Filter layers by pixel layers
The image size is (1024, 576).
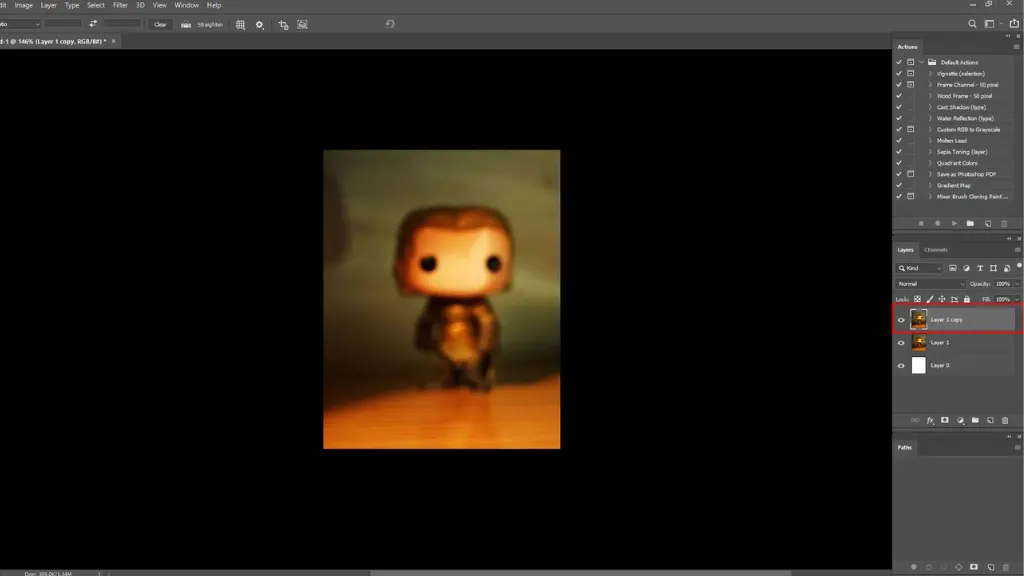click(953, 268)
